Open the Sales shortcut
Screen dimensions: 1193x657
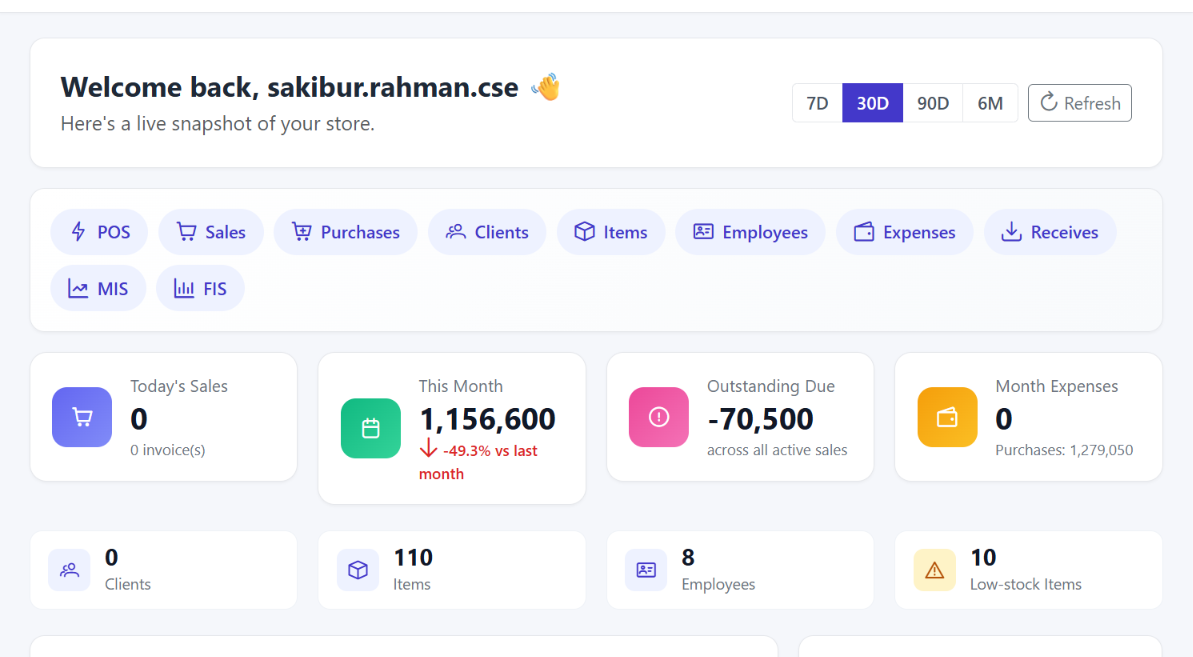click(x=211, y=232)
